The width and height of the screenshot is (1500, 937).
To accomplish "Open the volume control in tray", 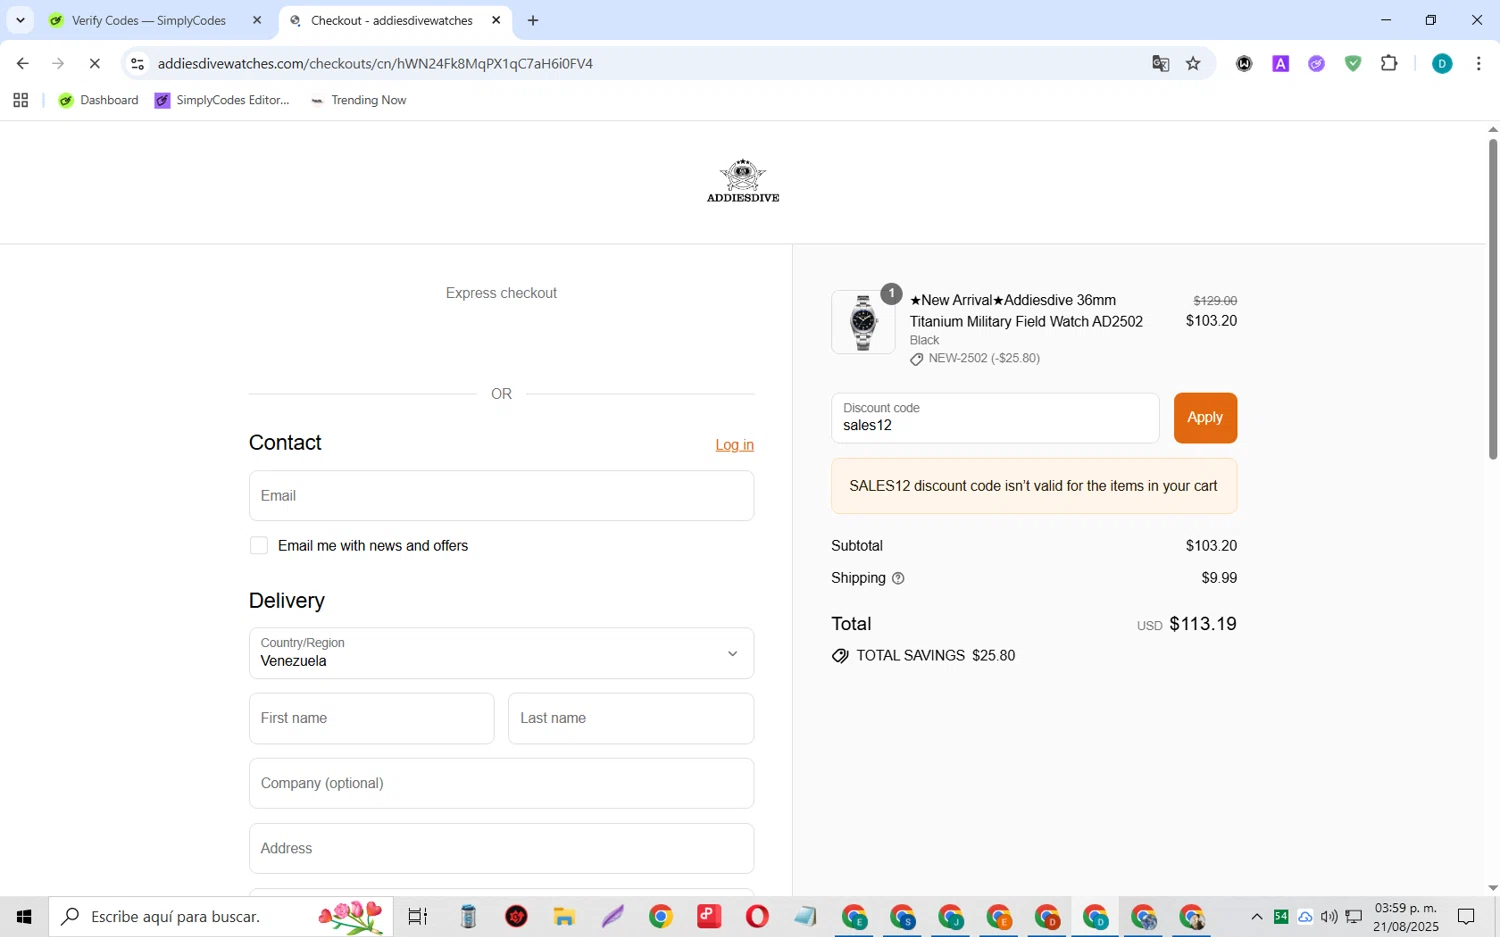I will pyautogui.click(x=1329, y=916).
